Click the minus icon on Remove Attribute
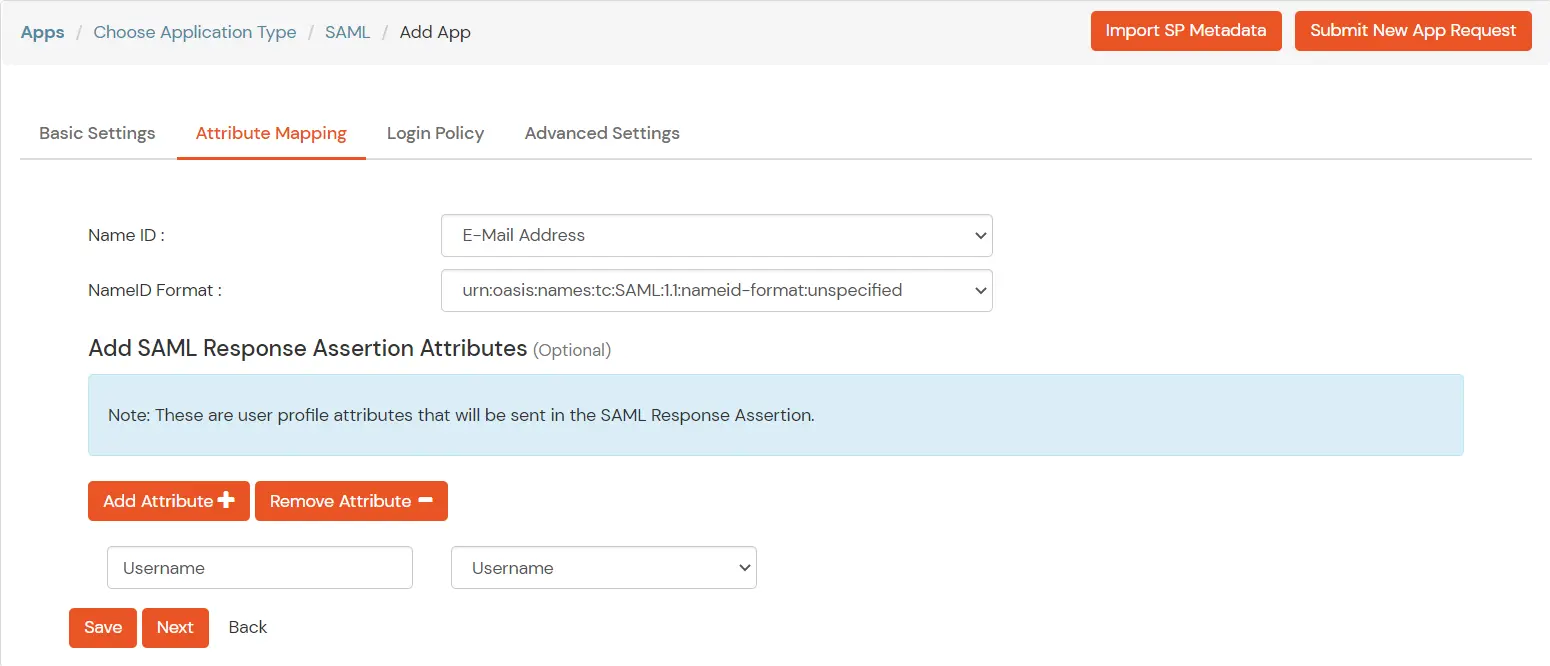 tap(428, 500)
